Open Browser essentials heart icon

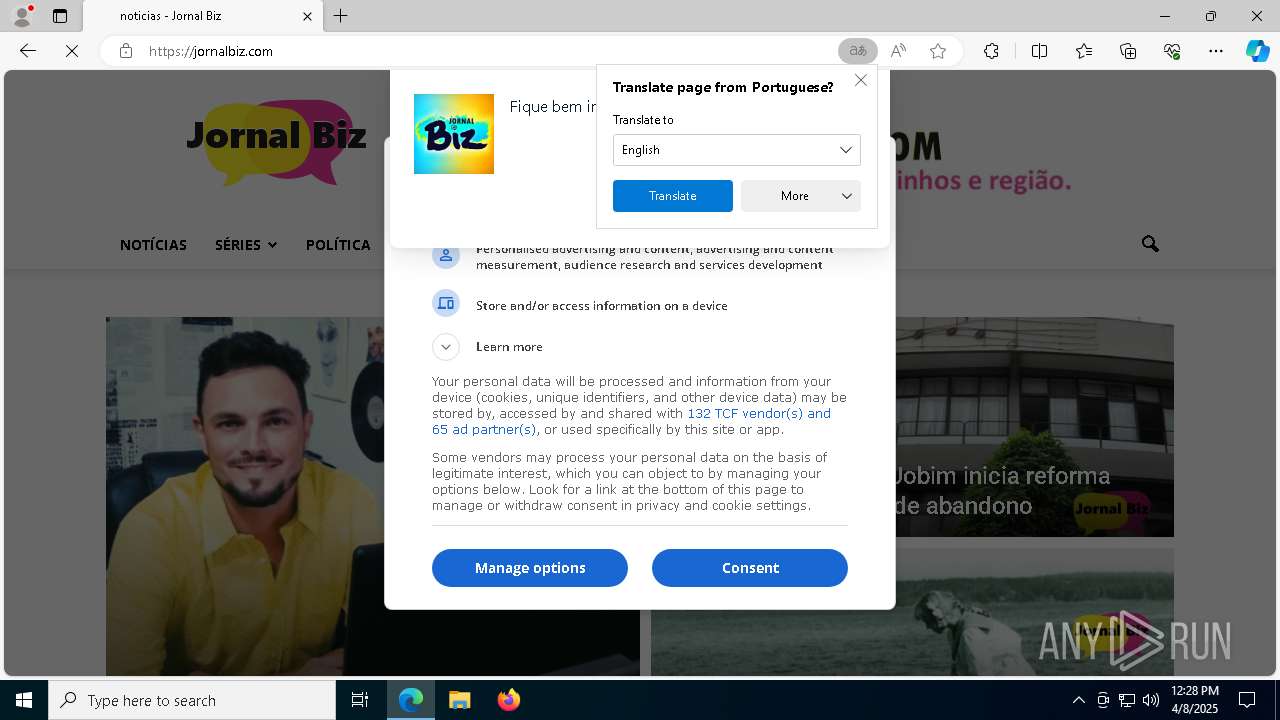(1172, 51)
